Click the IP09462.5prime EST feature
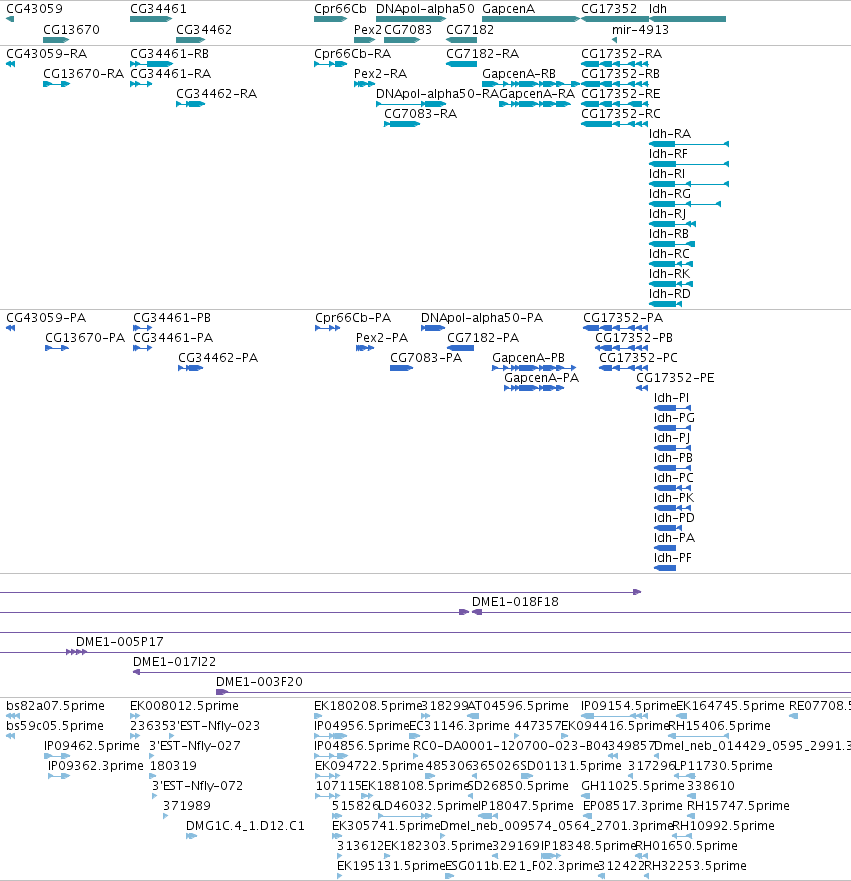851x881 pixels. (x=57, y=756)
